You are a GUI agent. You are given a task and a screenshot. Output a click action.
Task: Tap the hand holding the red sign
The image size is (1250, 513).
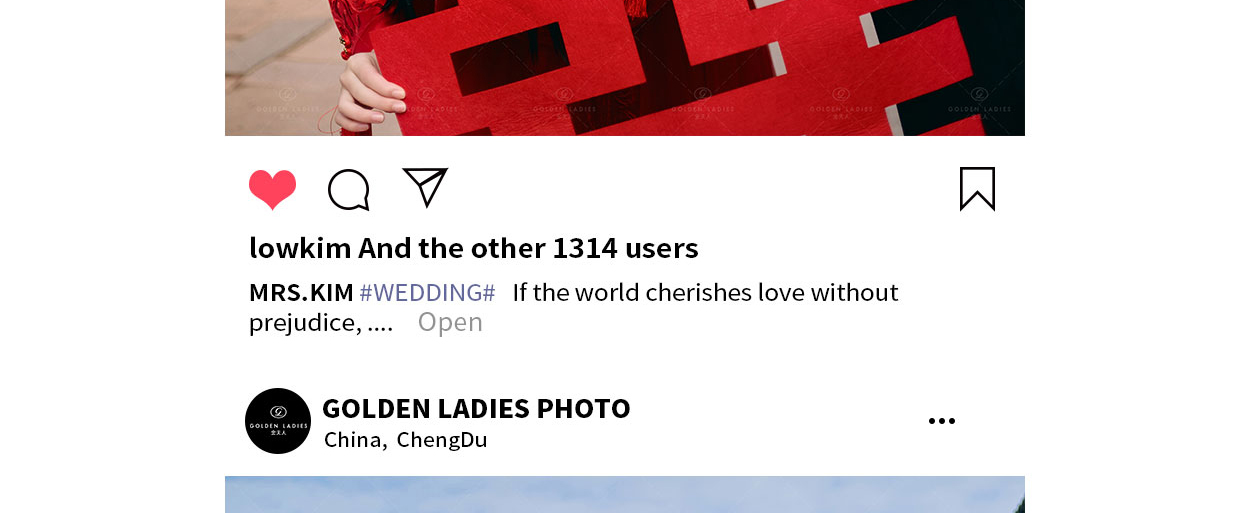(366, 94)
